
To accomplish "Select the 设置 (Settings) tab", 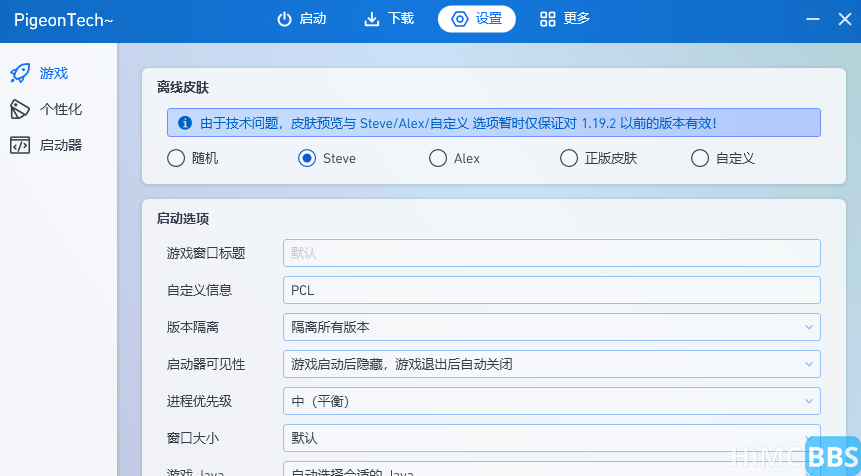I will [477, 19].
